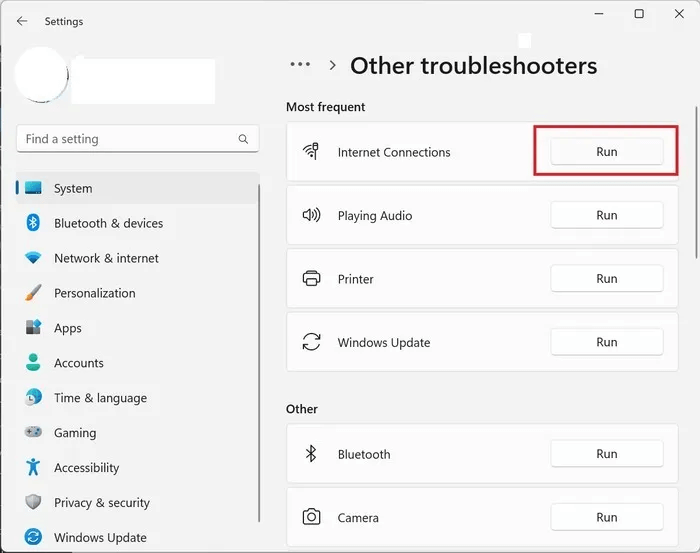Click the sidebar navigation scrollbar

click(259, 353)
